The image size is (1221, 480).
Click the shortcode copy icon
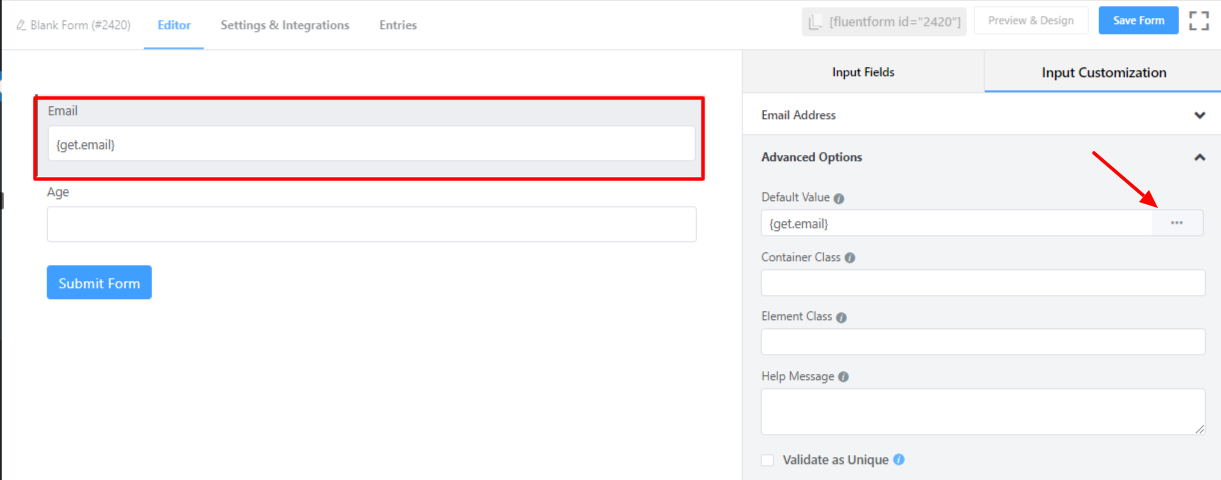(x=817, y=22)
